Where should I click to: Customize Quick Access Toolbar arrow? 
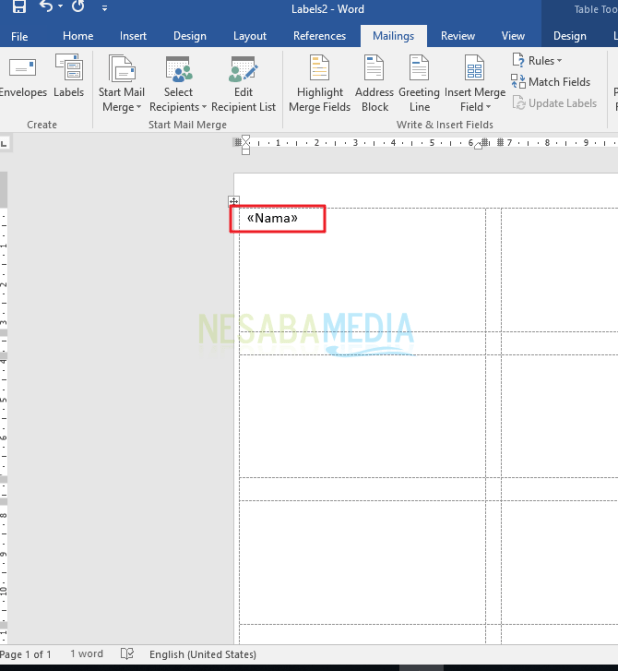(105, 8)
